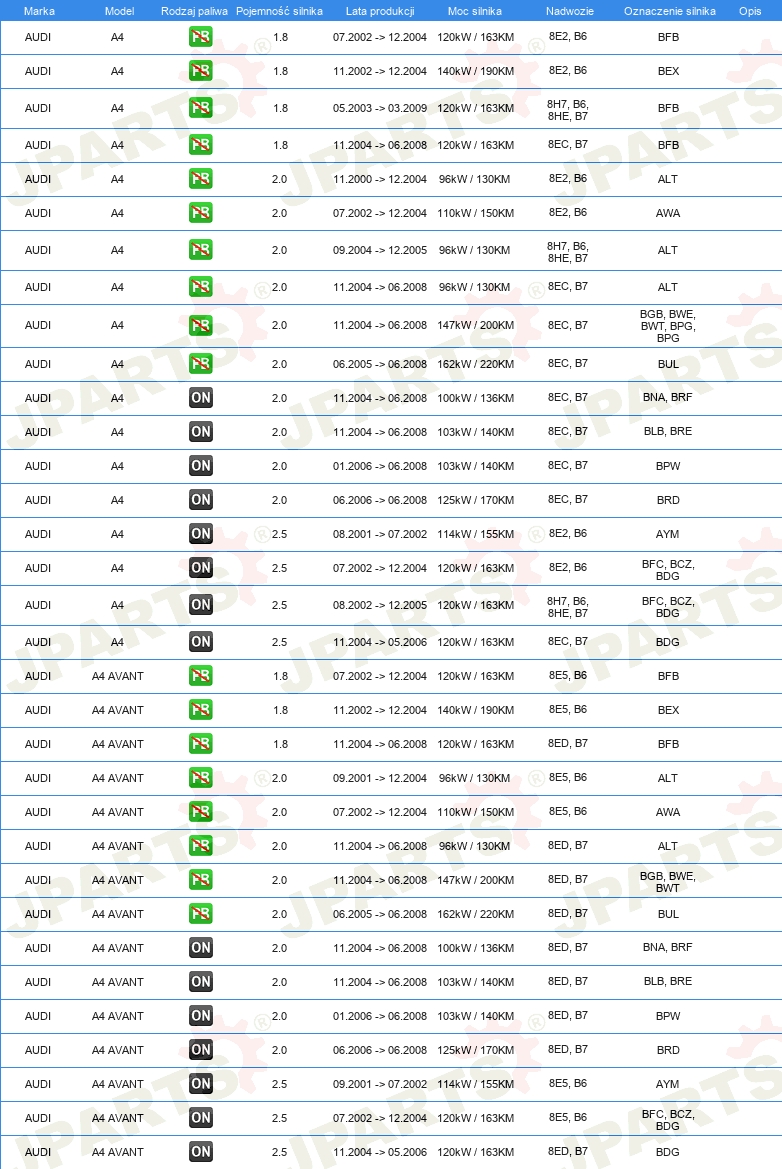
Task: Click the Pojemność silnika column header
Action: point(280,11)
